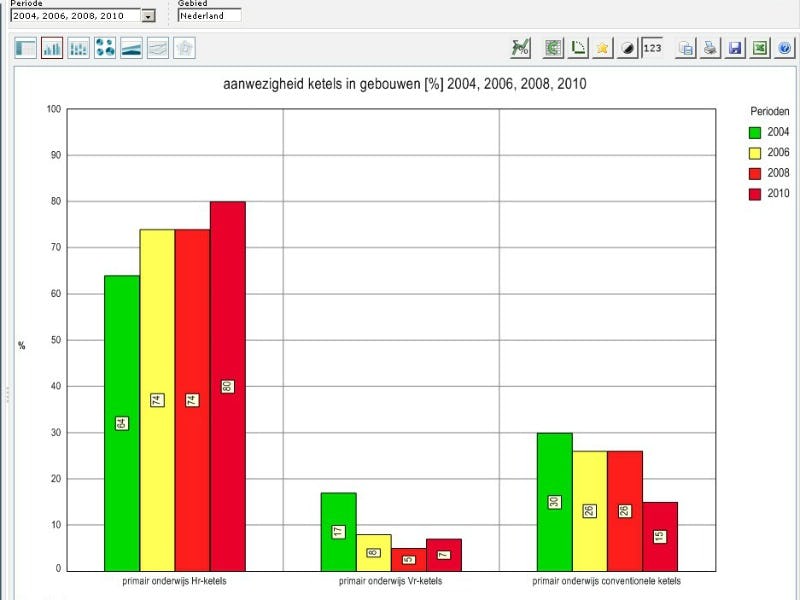800x600 pixels.
Task: Open the Periode dropdown arrow
Action: (x=149, y=16)
